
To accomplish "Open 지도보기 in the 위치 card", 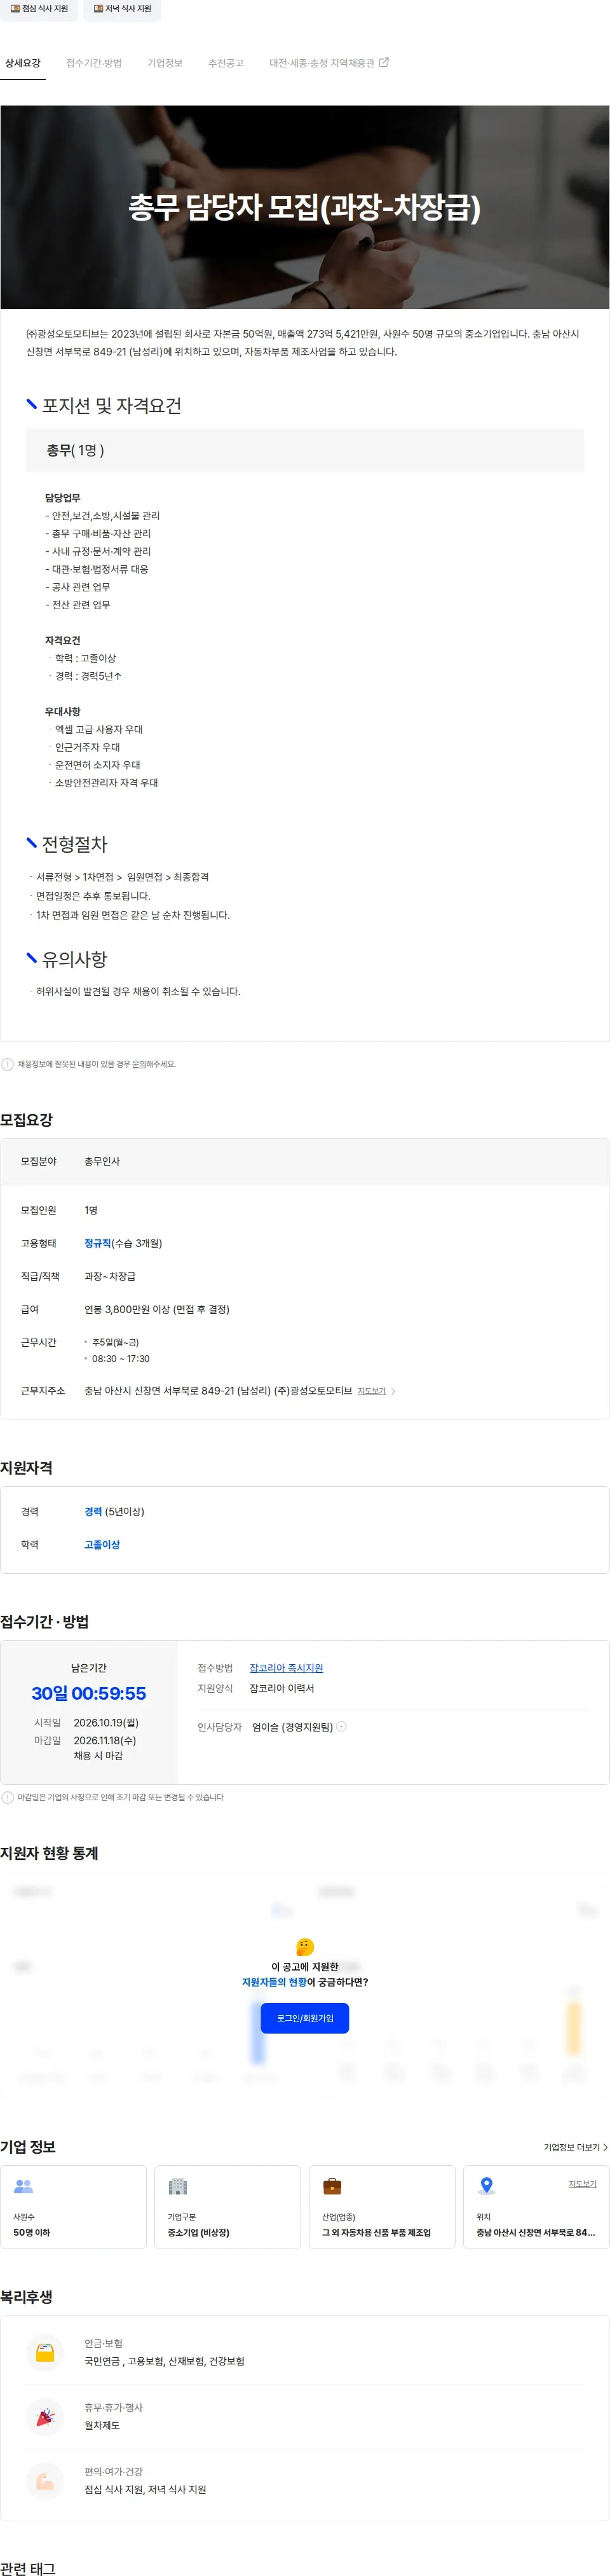I will pos(582,2184).
